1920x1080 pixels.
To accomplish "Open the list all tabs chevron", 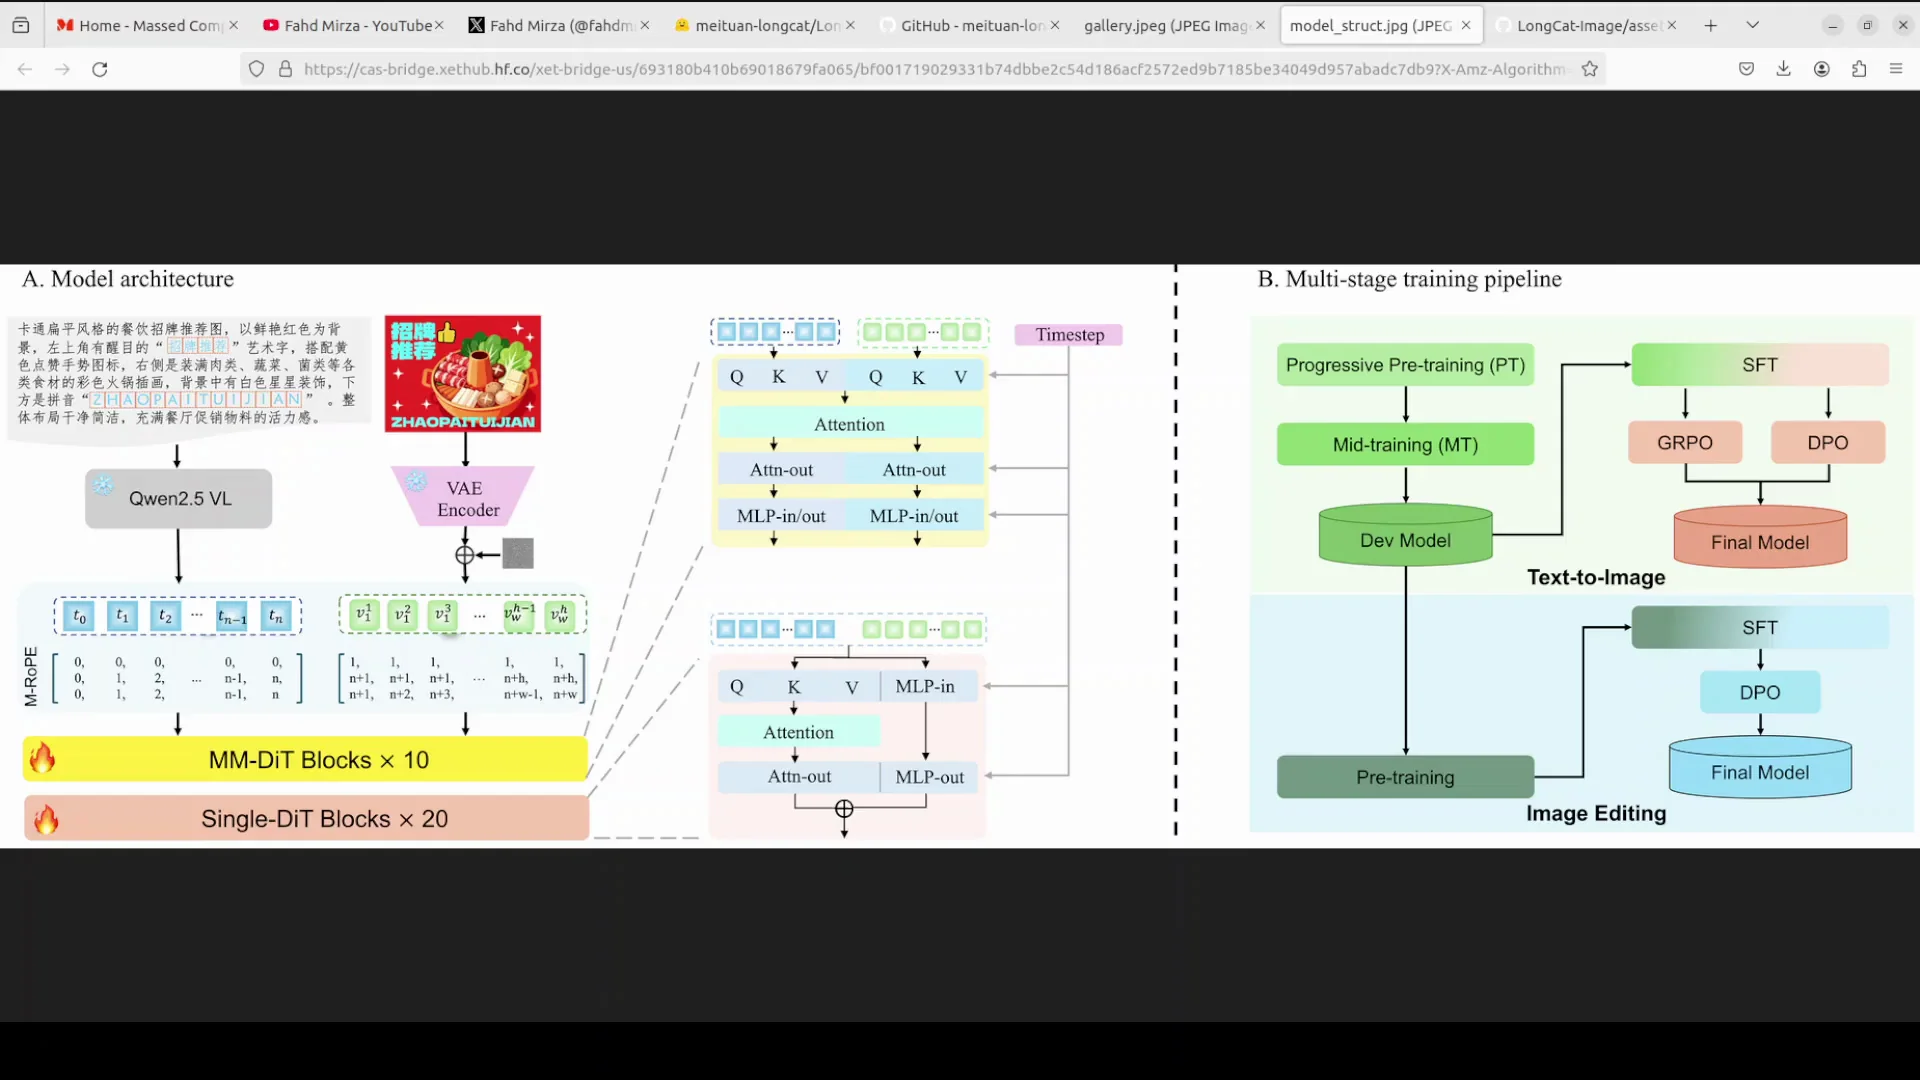I will tap(1753, 25).
